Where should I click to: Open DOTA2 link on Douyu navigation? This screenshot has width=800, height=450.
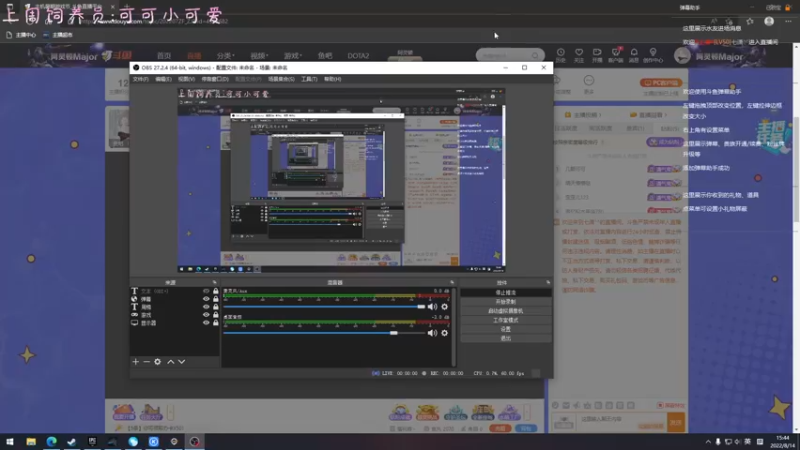point(358,56)
